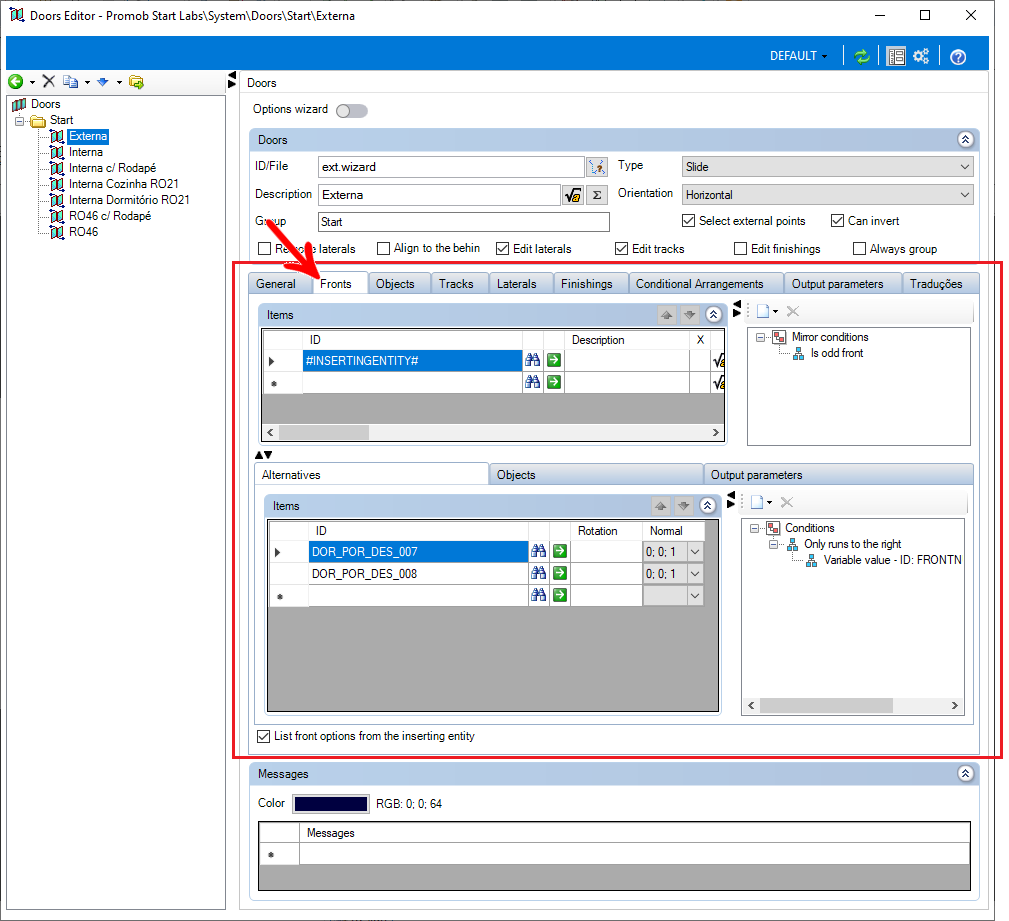Image resolution: width=1009 pixels, height=921 pixels.
Task: Open Normal dropdown for DOR_POR_DES_007
Action: pyautogui.click(x=695, y=552)
